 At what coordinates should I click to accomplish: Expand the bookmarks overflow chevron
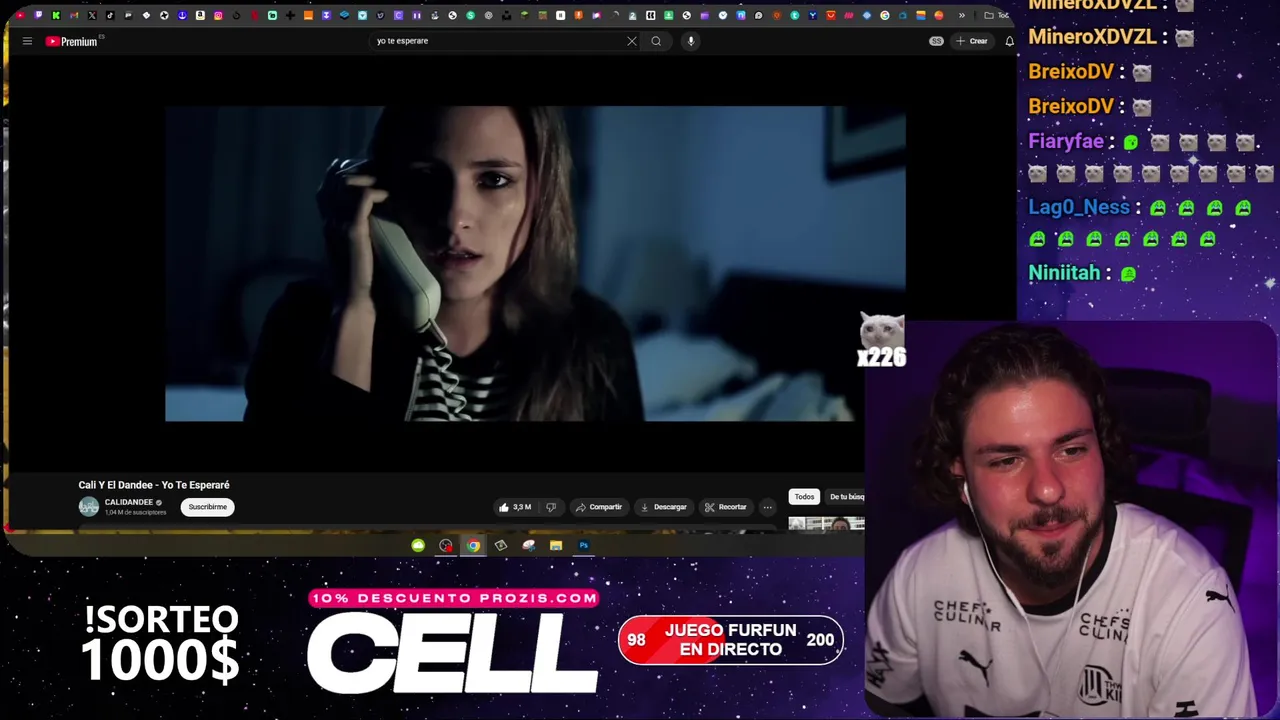point(961,15)
